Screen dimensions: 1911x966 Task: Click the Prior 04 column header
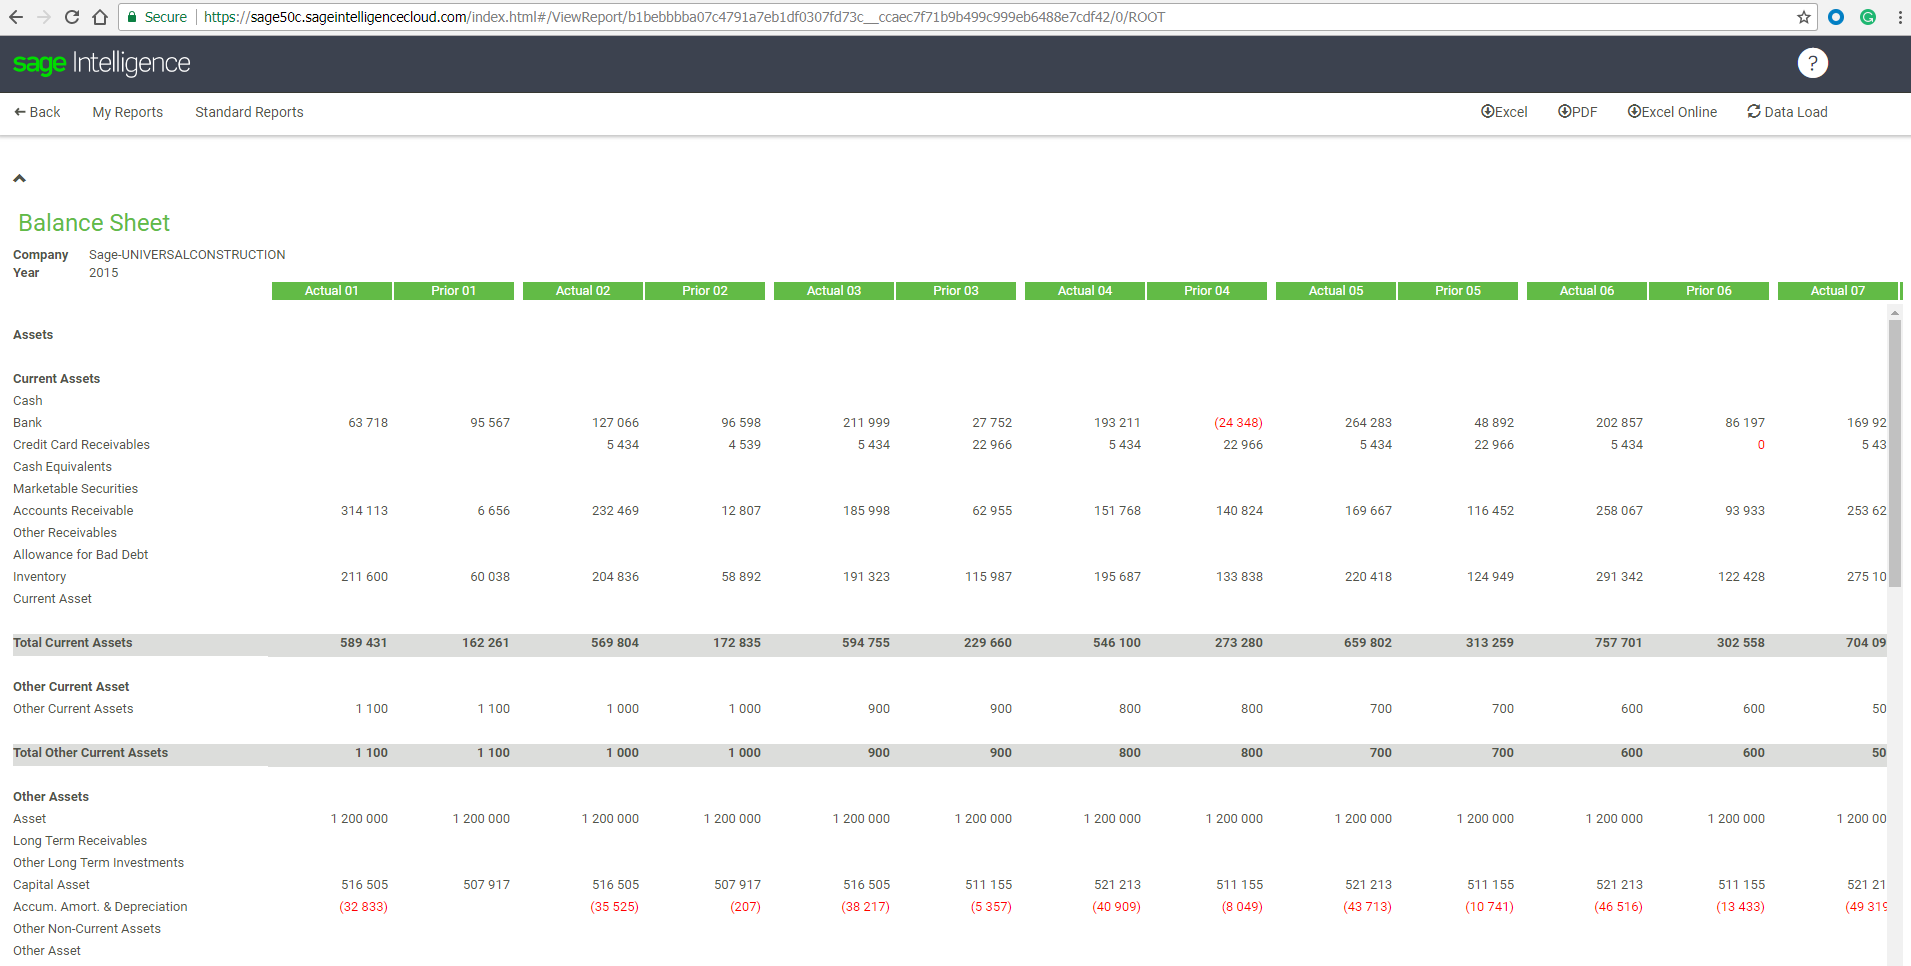1206,291
